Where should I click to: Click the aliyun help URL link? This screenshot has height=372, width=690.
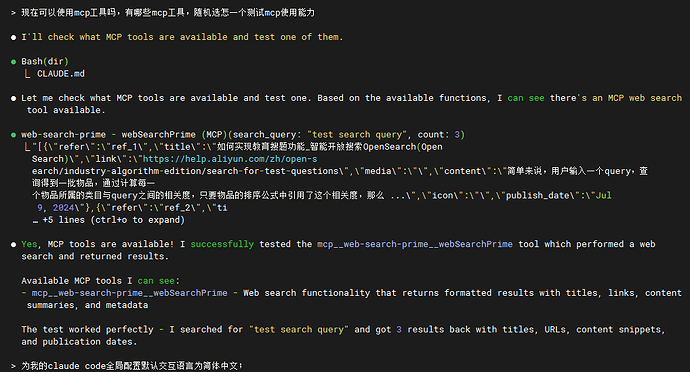[x=230, y=159]
